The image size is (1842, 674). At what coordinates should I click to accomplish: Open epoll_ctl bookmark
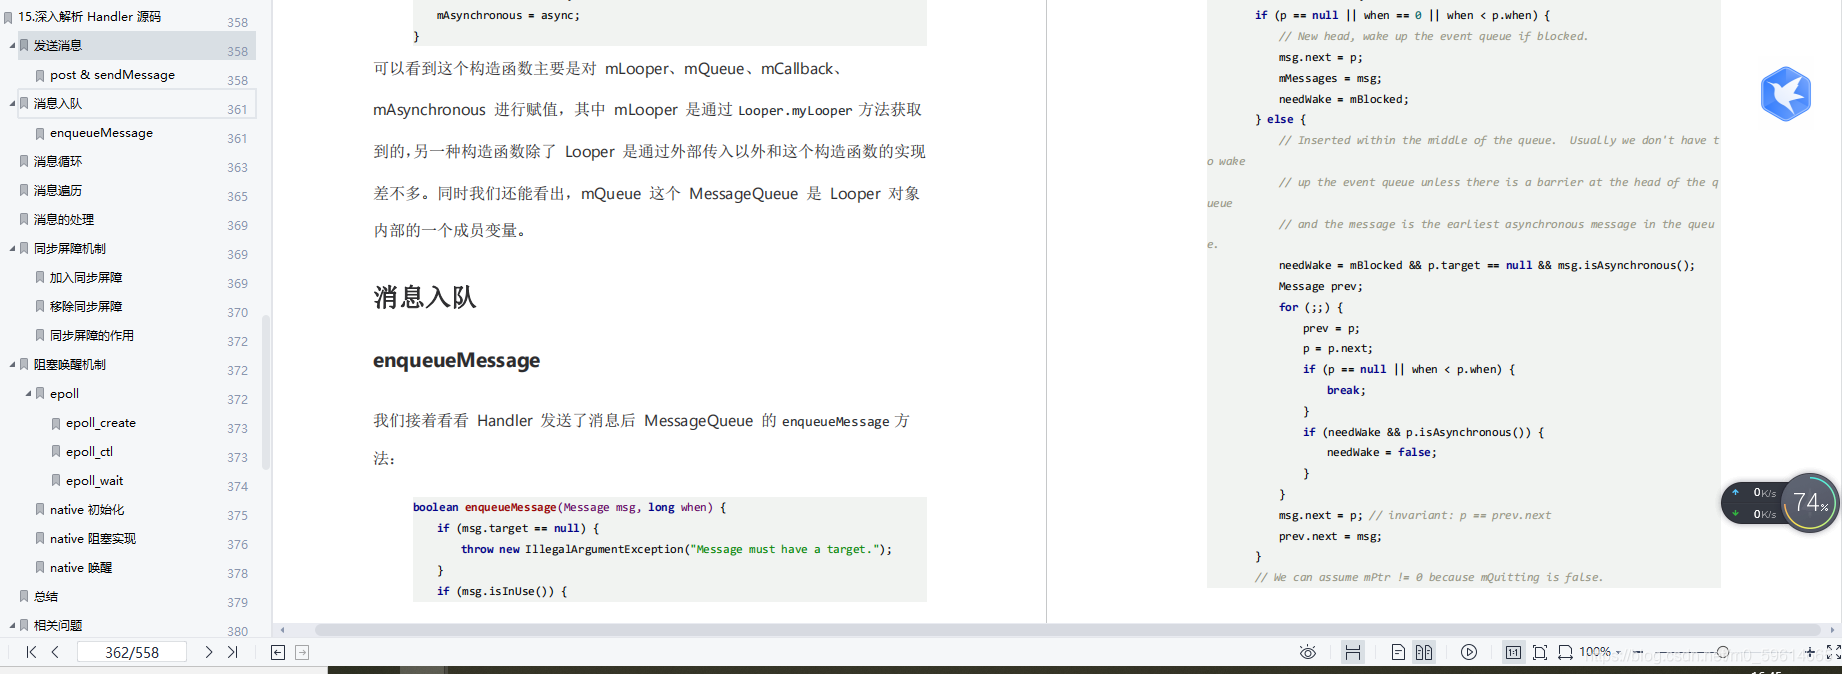89,451
